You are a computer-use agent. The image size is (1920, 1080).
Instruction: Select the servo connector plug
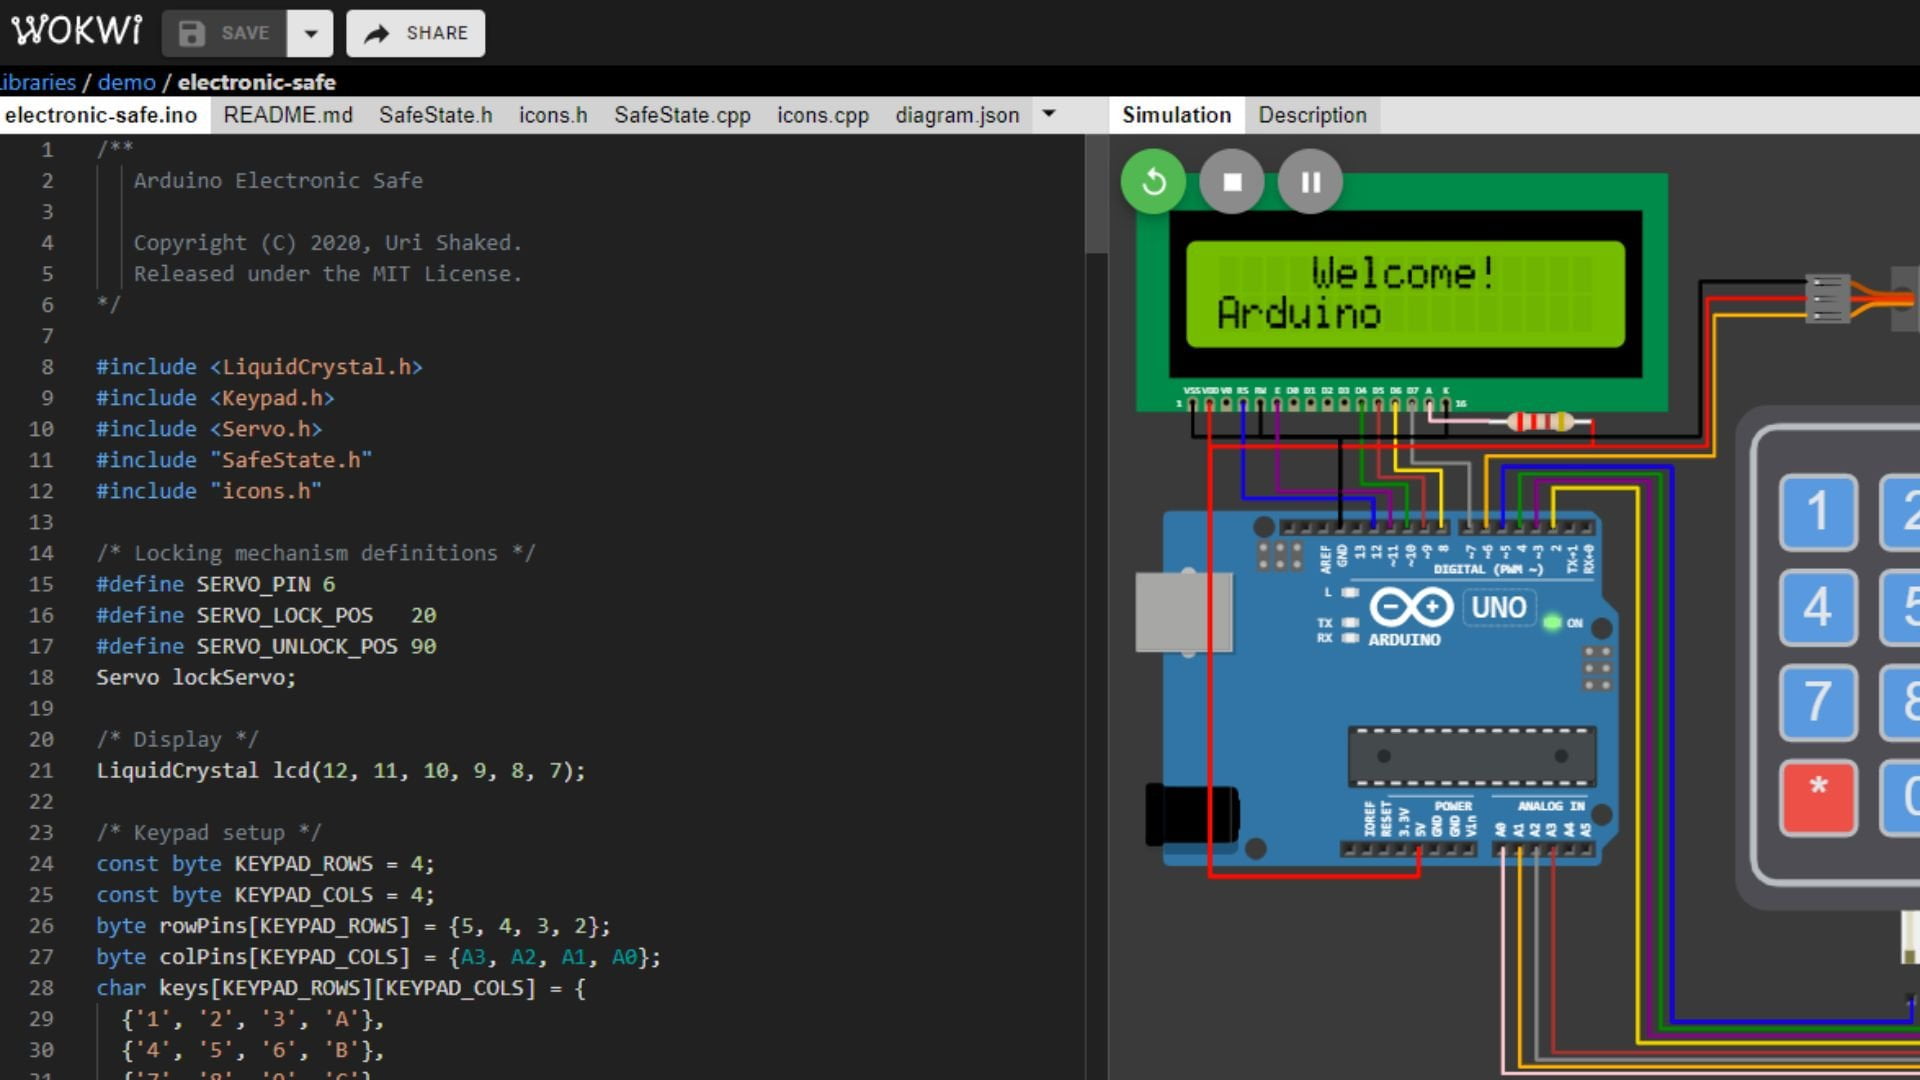(x=1827, y=298)
